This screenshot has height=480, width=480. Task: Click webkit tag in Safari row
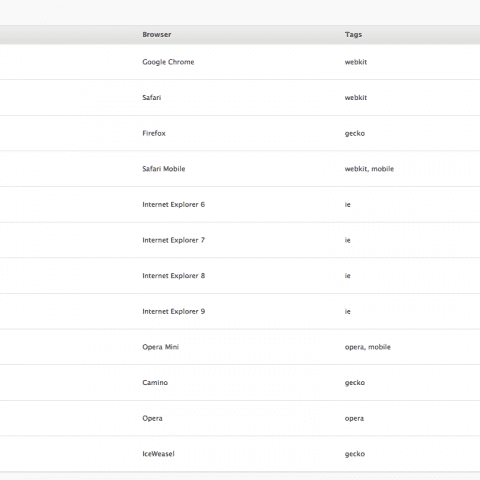pos(356,98)
